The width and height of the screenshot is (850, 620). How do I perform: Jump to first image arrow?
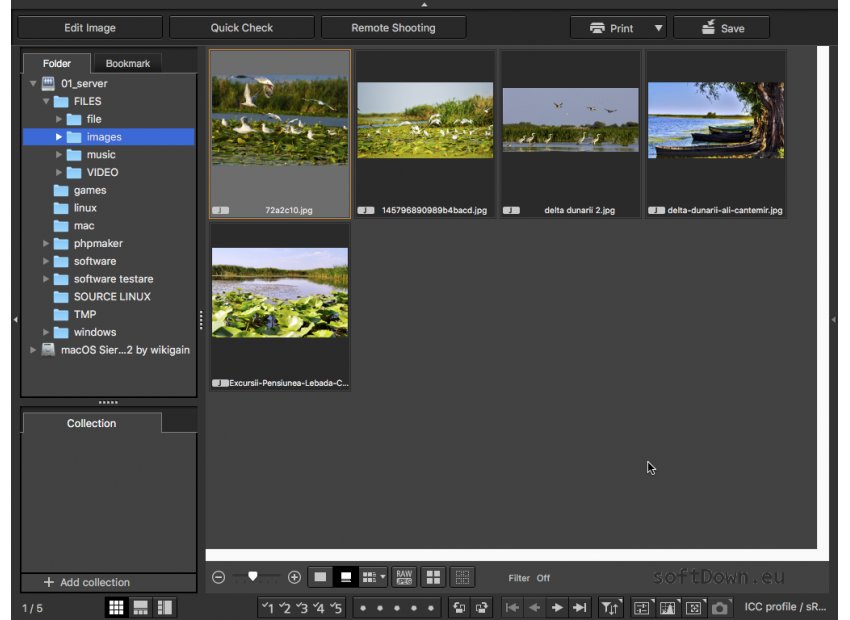point(512,608)
